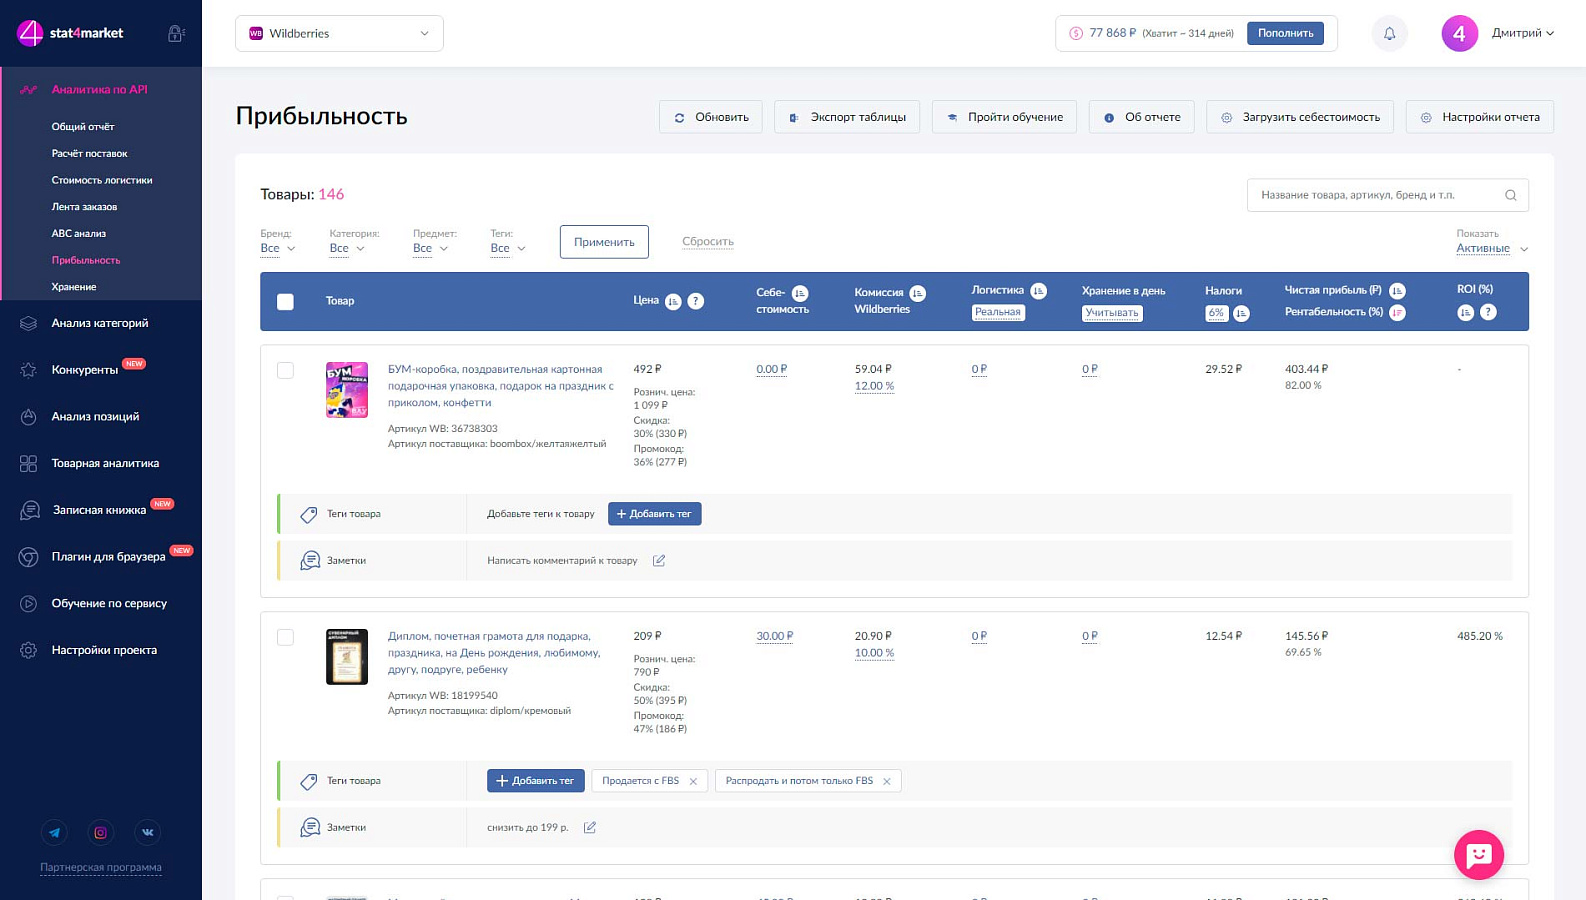Open Лента заказов
The height and width of the screenshot is (900, 1586).
pos(84,207)
